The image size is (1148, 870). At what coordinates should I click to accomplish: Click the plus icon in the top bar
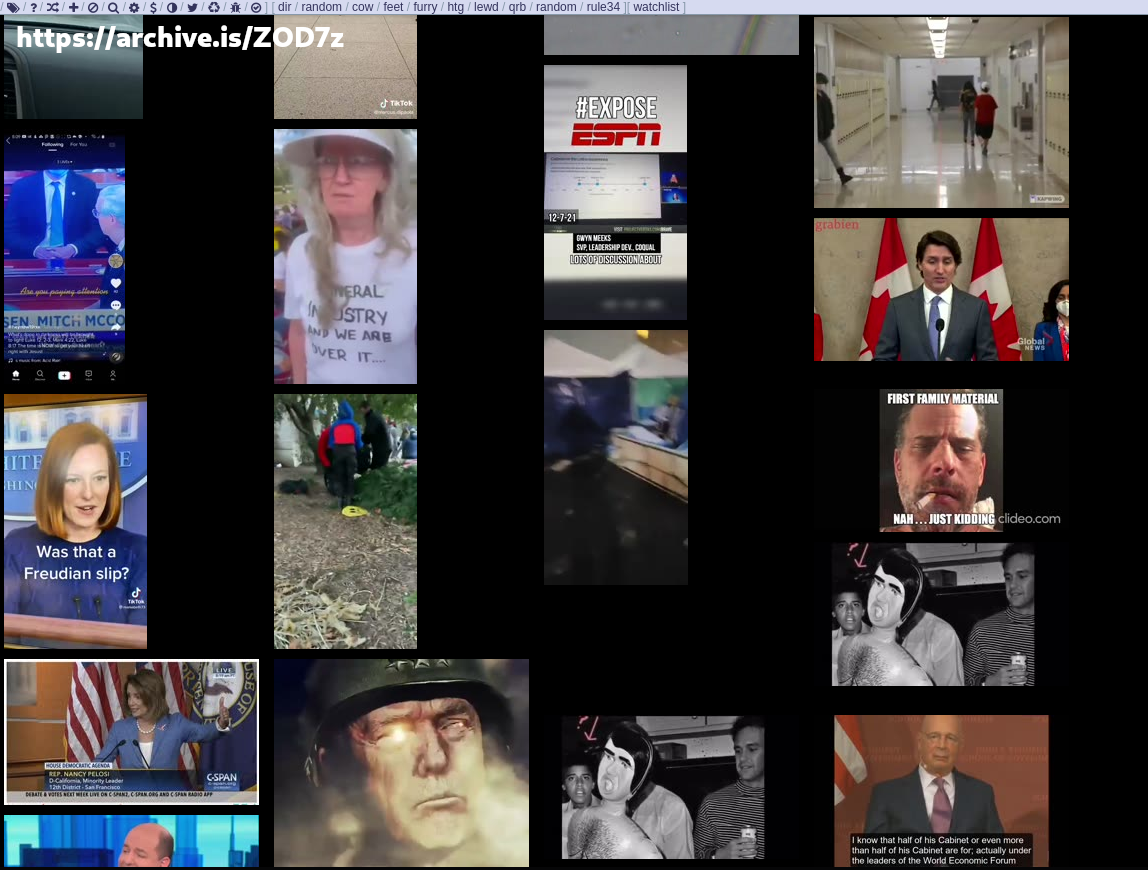click(x=73, y=7)
